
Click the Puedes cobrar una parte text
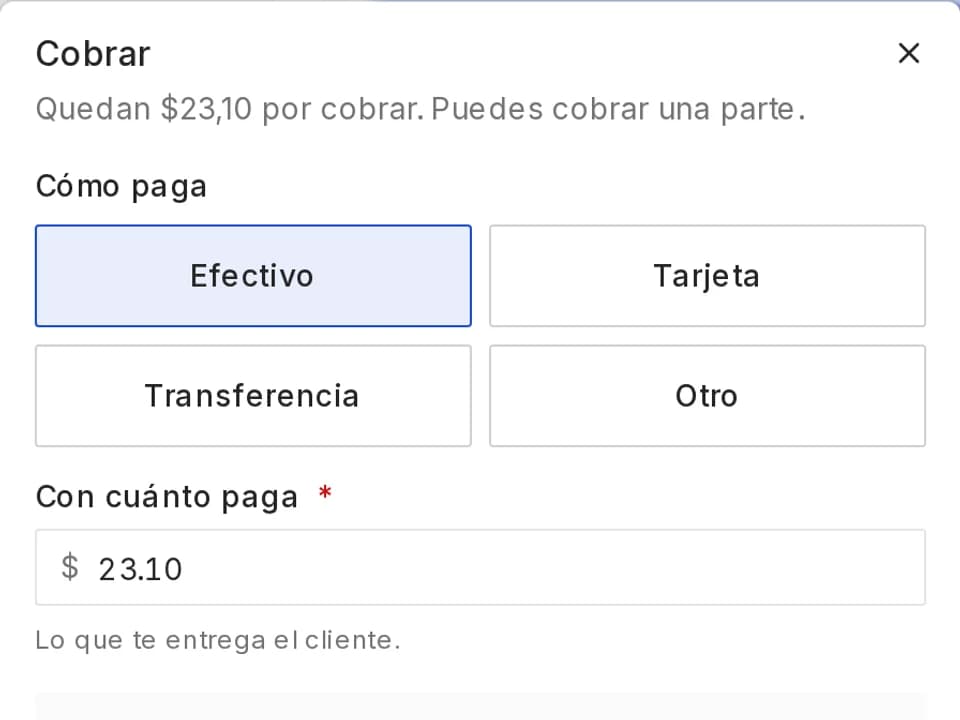pyautogui.click(x=618, y=110)
